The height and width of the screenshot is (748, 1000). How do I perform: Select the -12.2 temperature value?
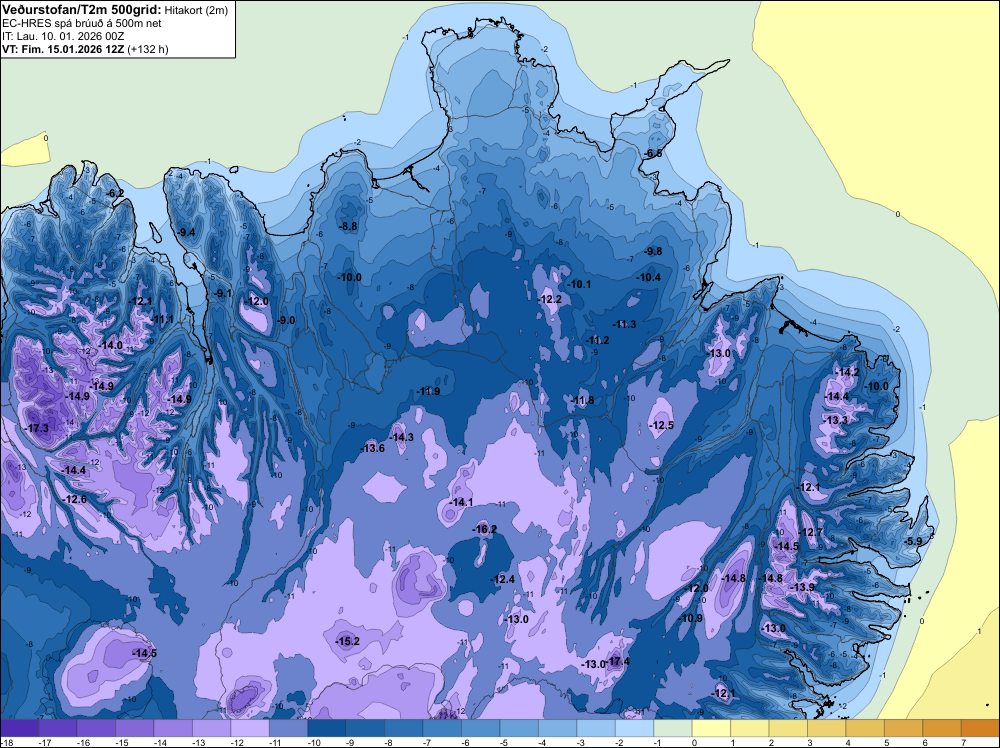coord(550,299)
